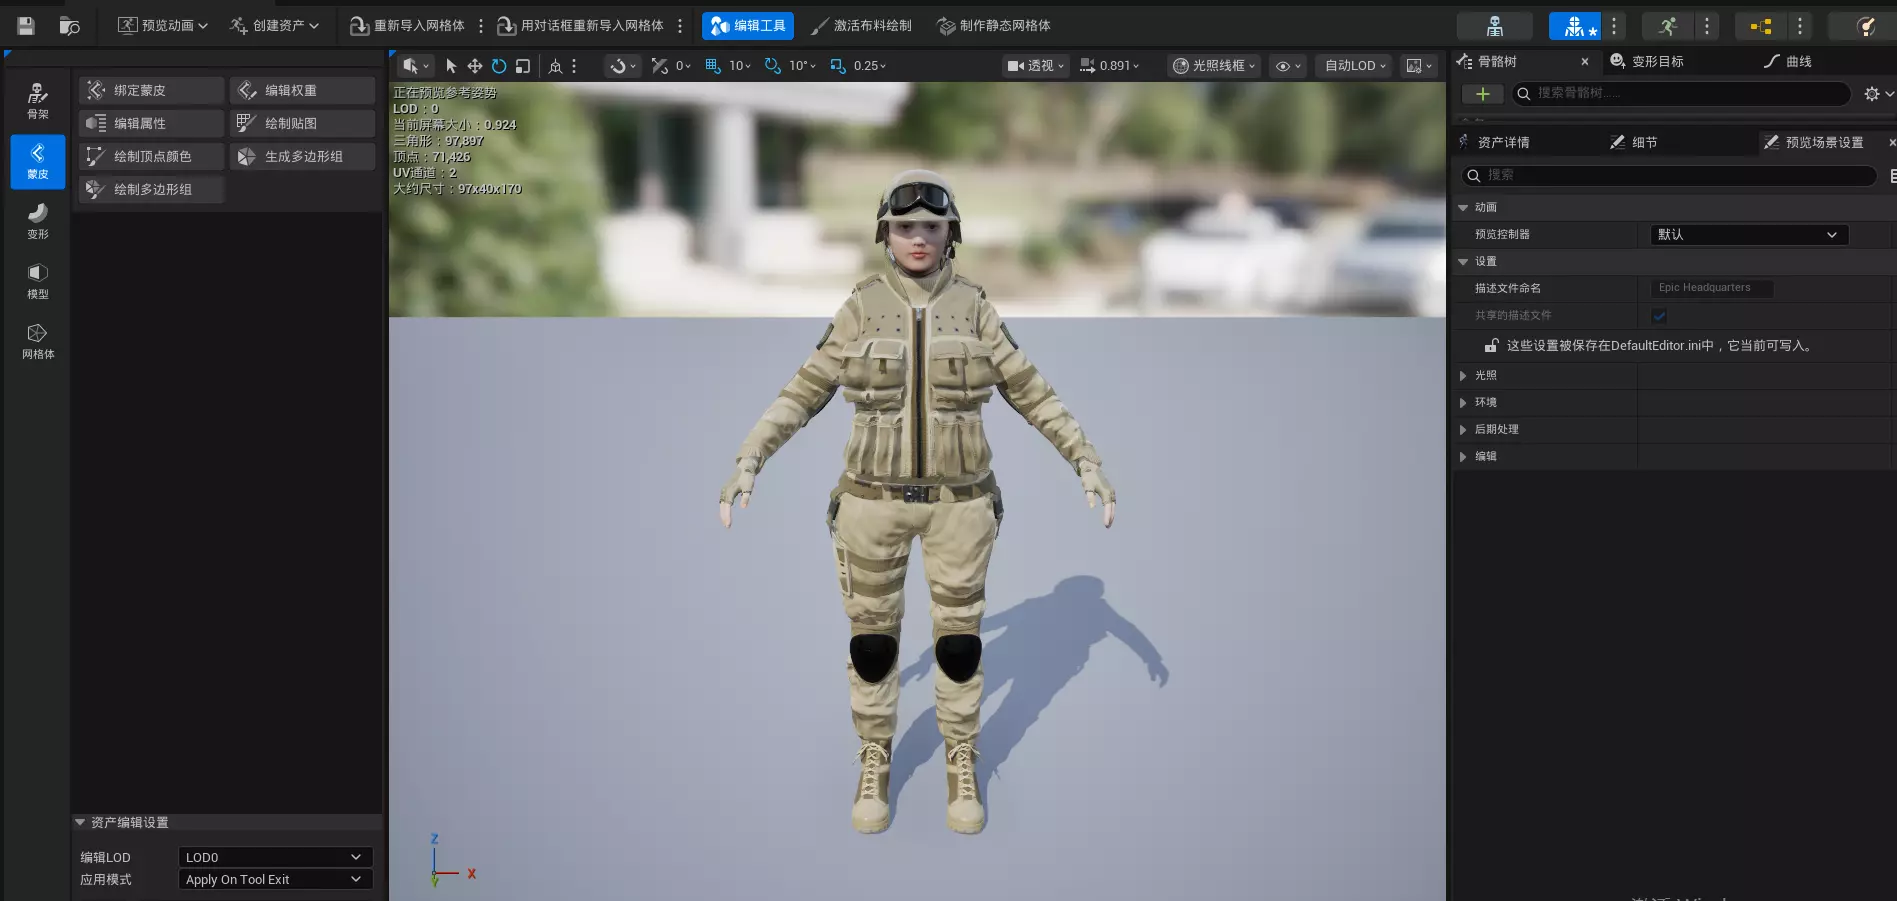This screenshot has height=901, width=1897.
Task: Choose the translate move gizmo tool
Action: click(475, 66)
